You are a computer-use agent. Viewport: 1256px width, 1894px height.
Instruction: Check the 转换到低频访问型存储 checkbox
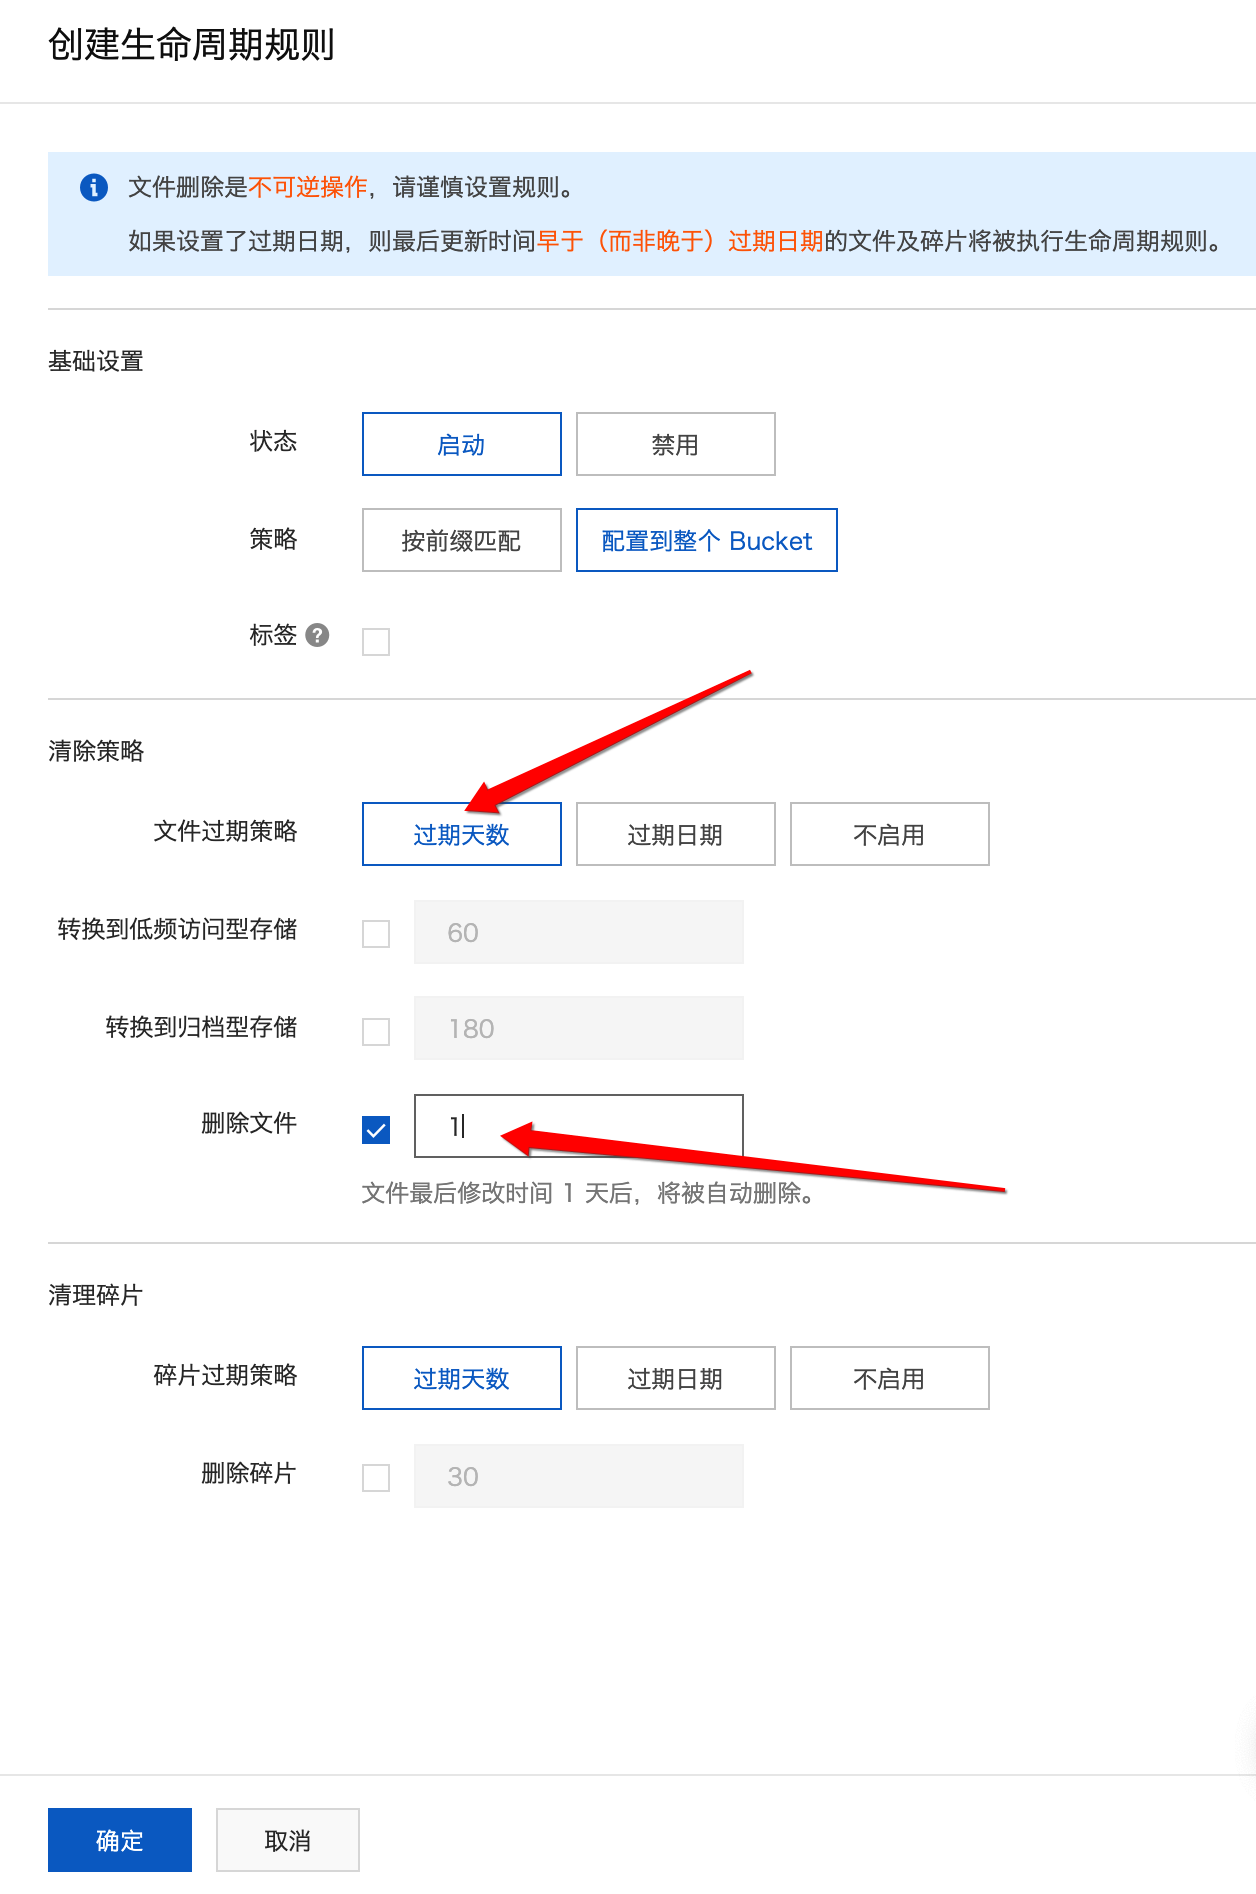(376, 933)
